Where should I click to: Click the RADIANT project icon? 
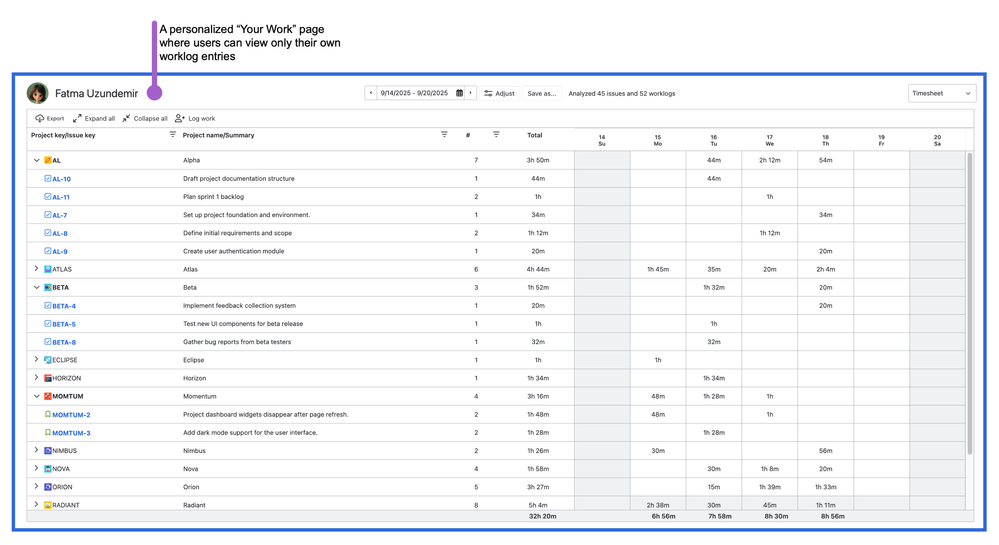48,505
